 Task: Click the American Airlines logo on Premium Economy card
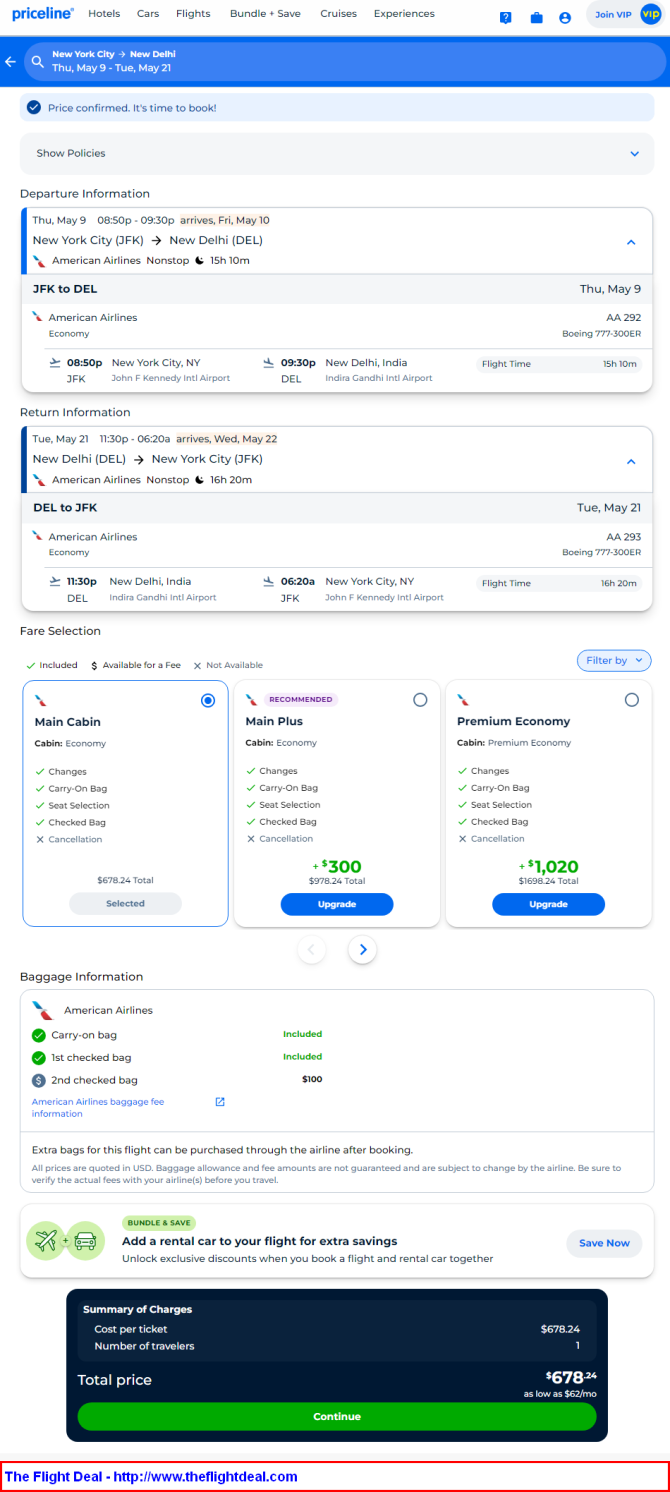pos(463,700)
